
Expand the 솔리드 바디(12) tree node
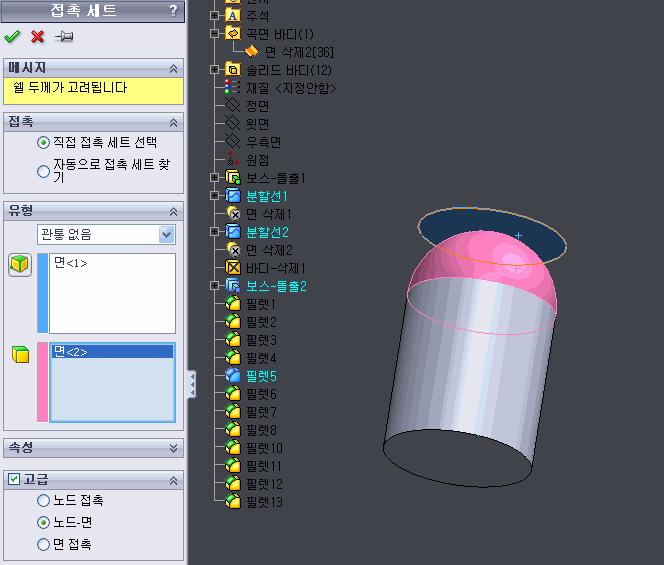click(214, 69)
